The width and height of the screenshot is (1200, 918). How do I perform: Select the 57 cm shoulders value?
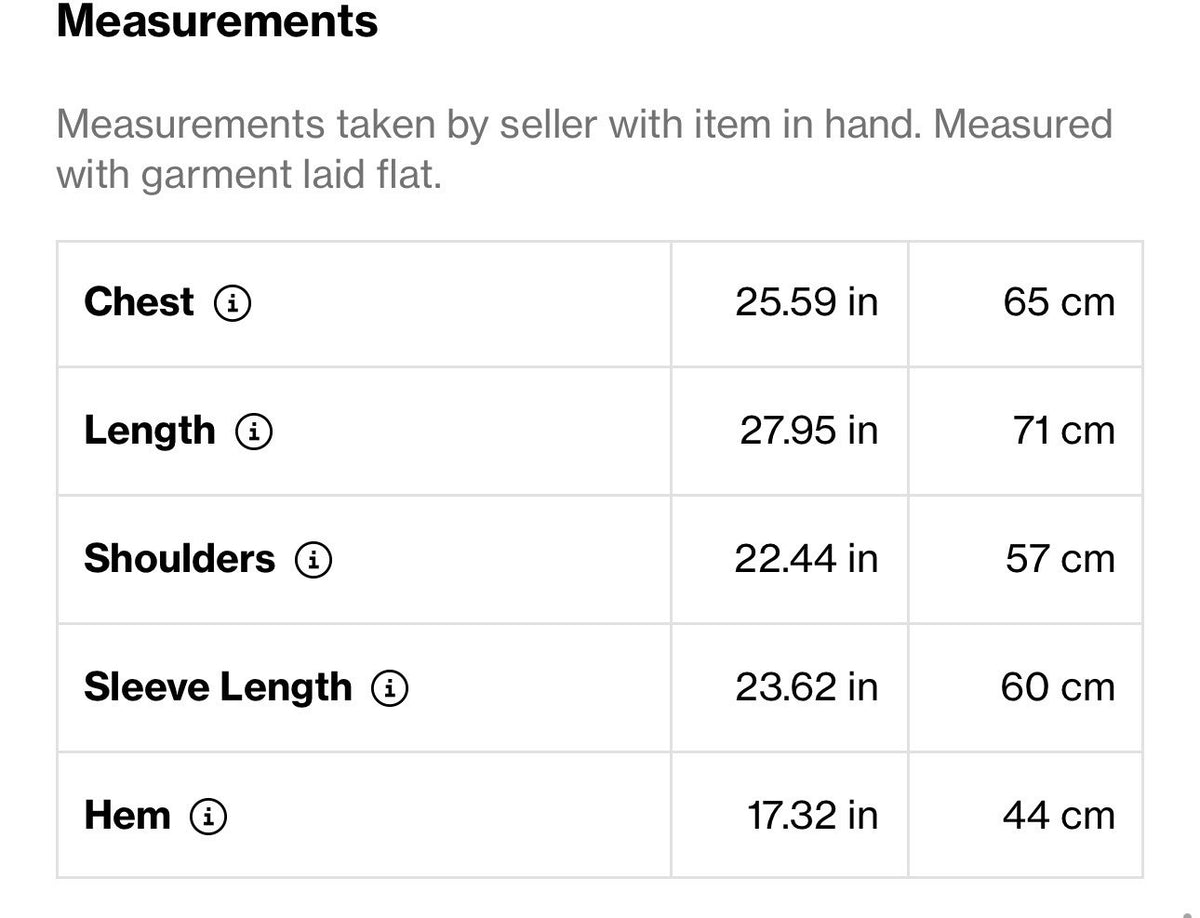[x=1060, y=559]
